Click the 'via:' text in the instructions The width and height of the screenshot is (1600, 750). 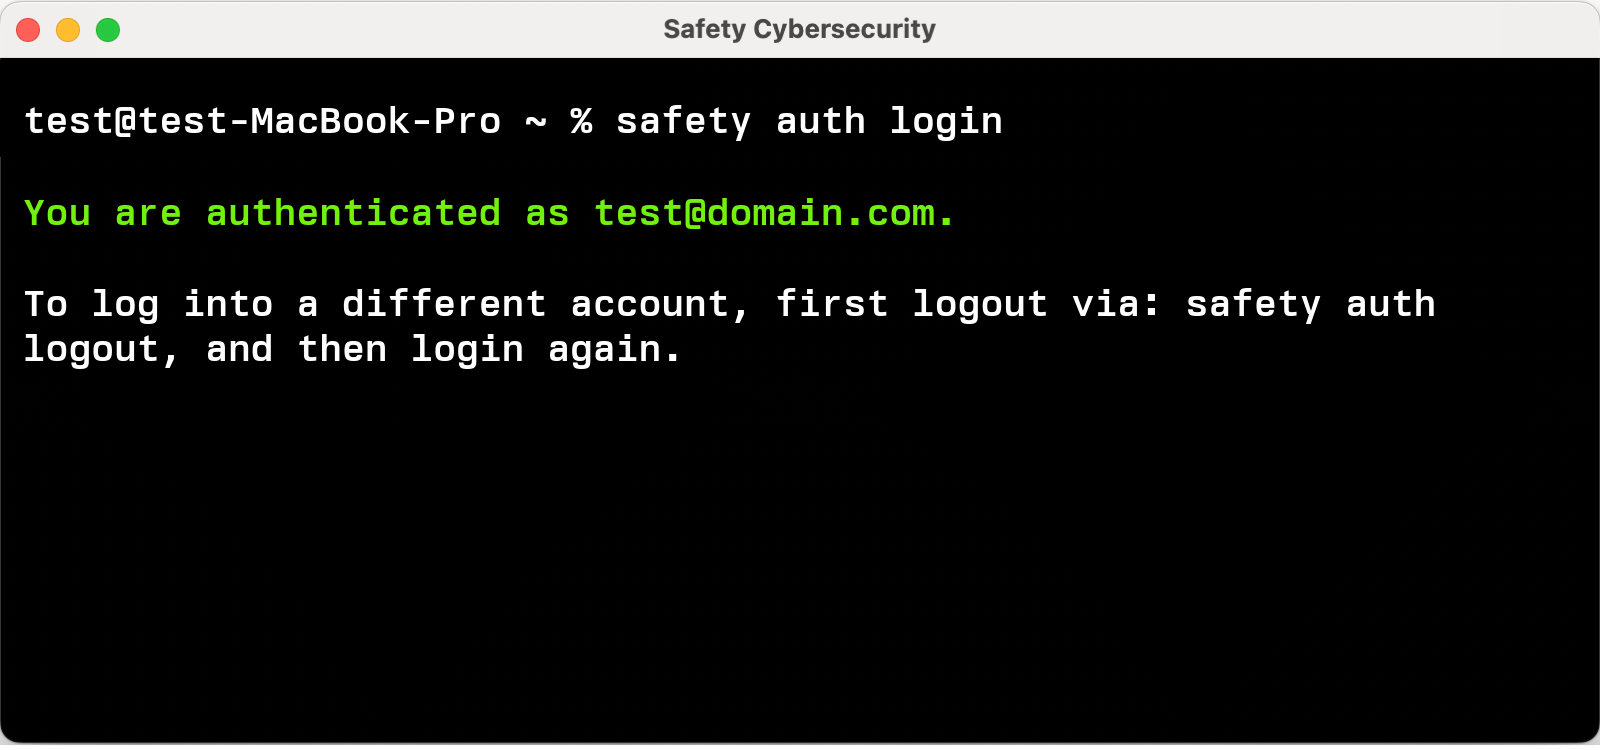pos(1115,304)
